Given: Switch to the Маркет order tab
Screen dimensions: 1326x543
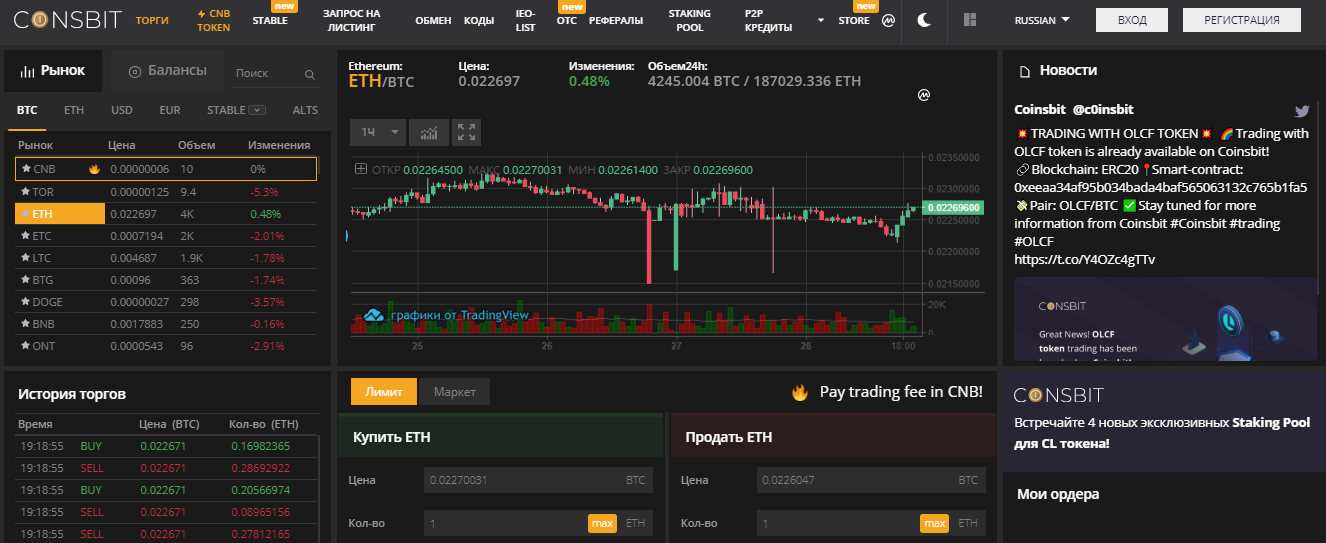Looking at the screenshot, I should tap(455, 392).
